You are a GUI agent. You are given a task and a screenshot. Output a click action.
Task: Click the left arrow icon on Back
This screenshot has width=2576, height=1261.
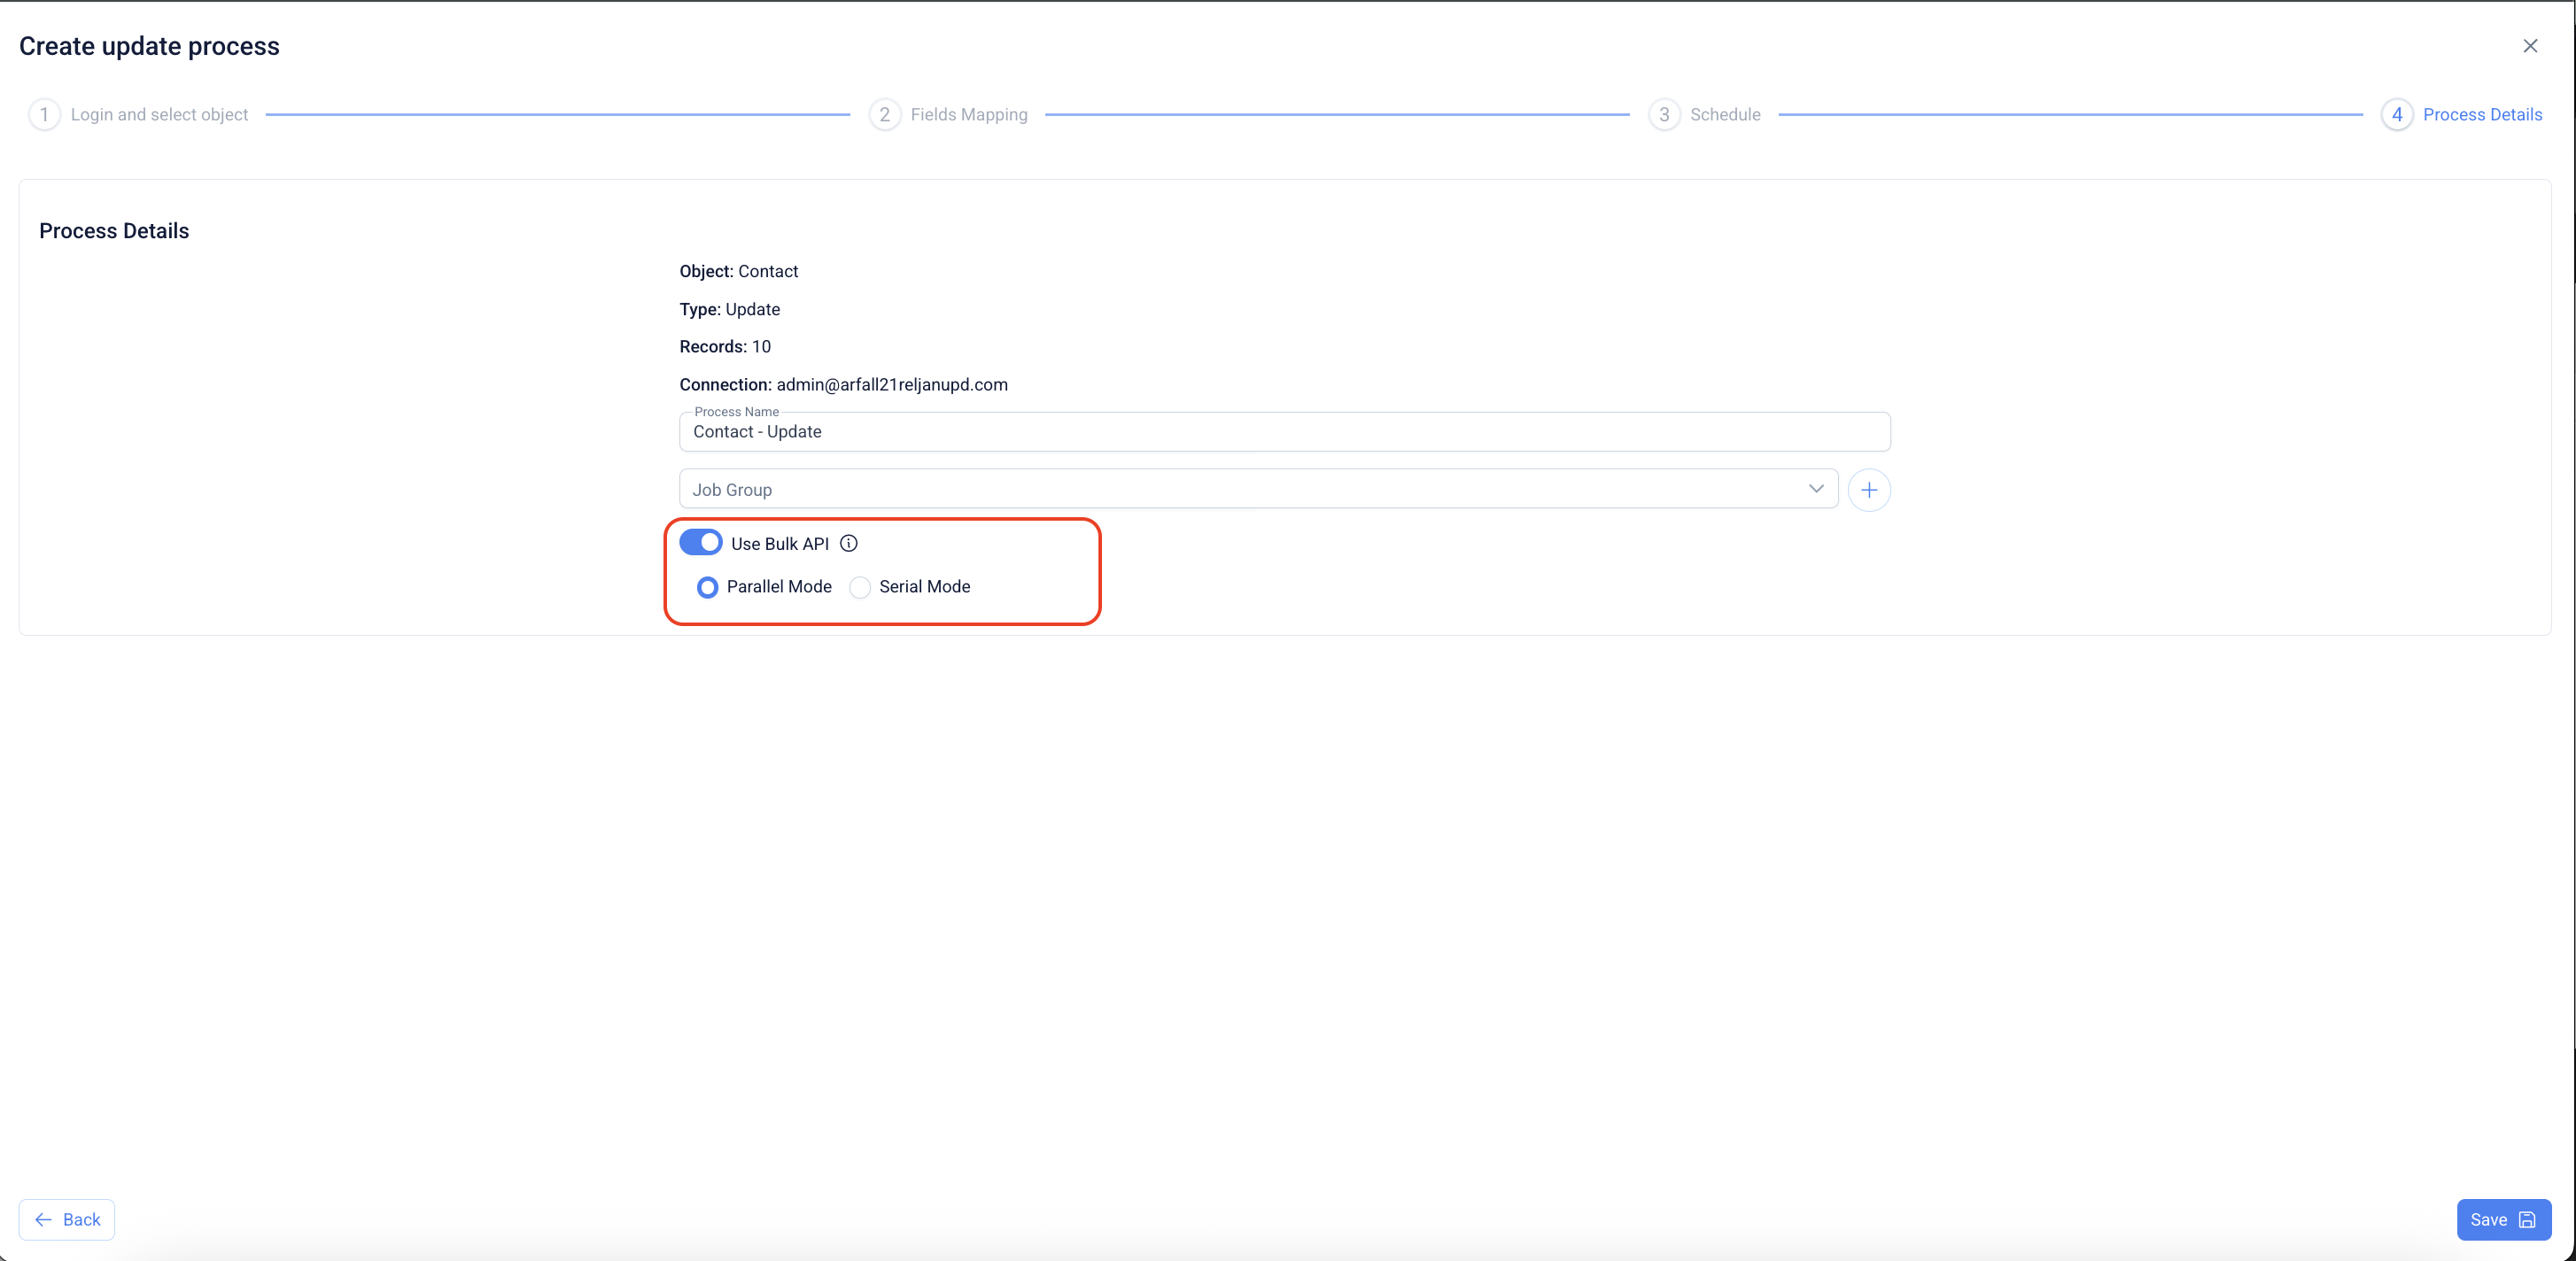43,1219
